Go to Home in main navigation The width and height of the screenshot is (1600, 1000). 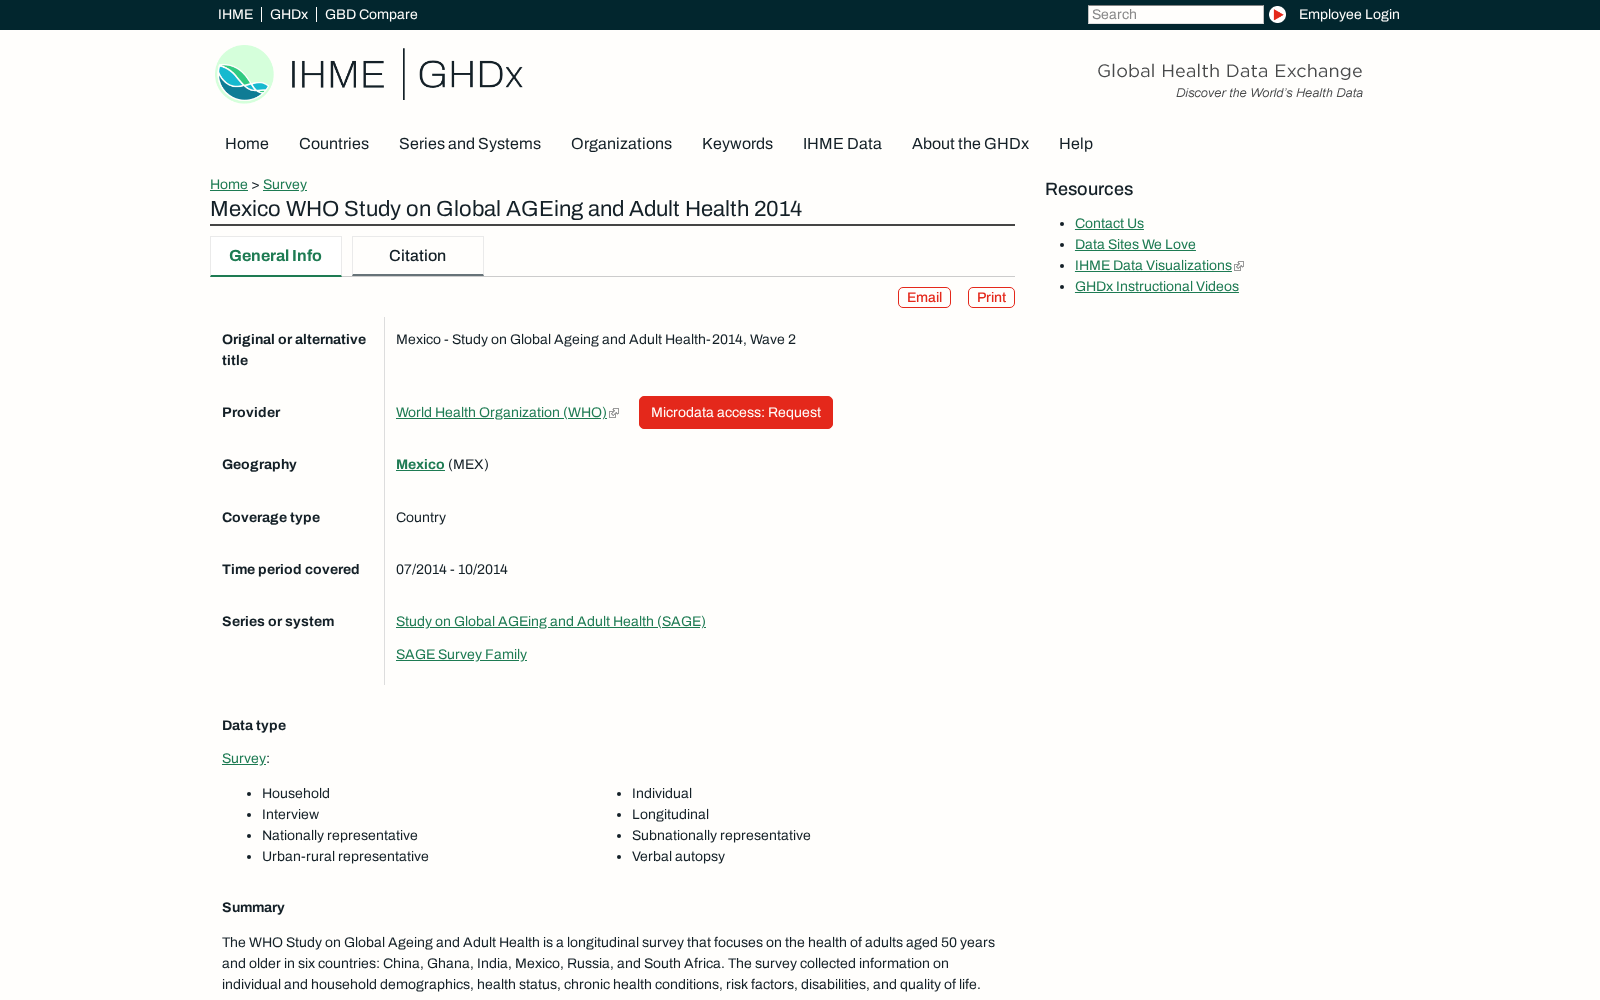pyautogui.click(x=247, y=144)
